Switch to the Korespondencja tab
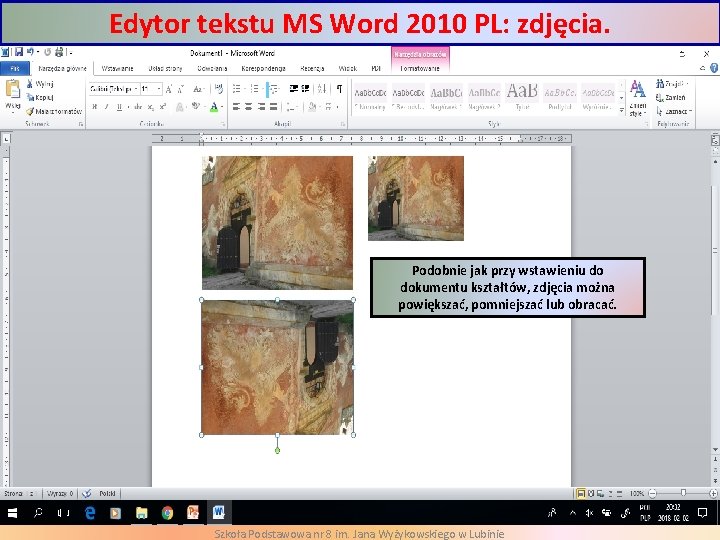This screenshot has height=540, width=720. (x=263, y=68)
